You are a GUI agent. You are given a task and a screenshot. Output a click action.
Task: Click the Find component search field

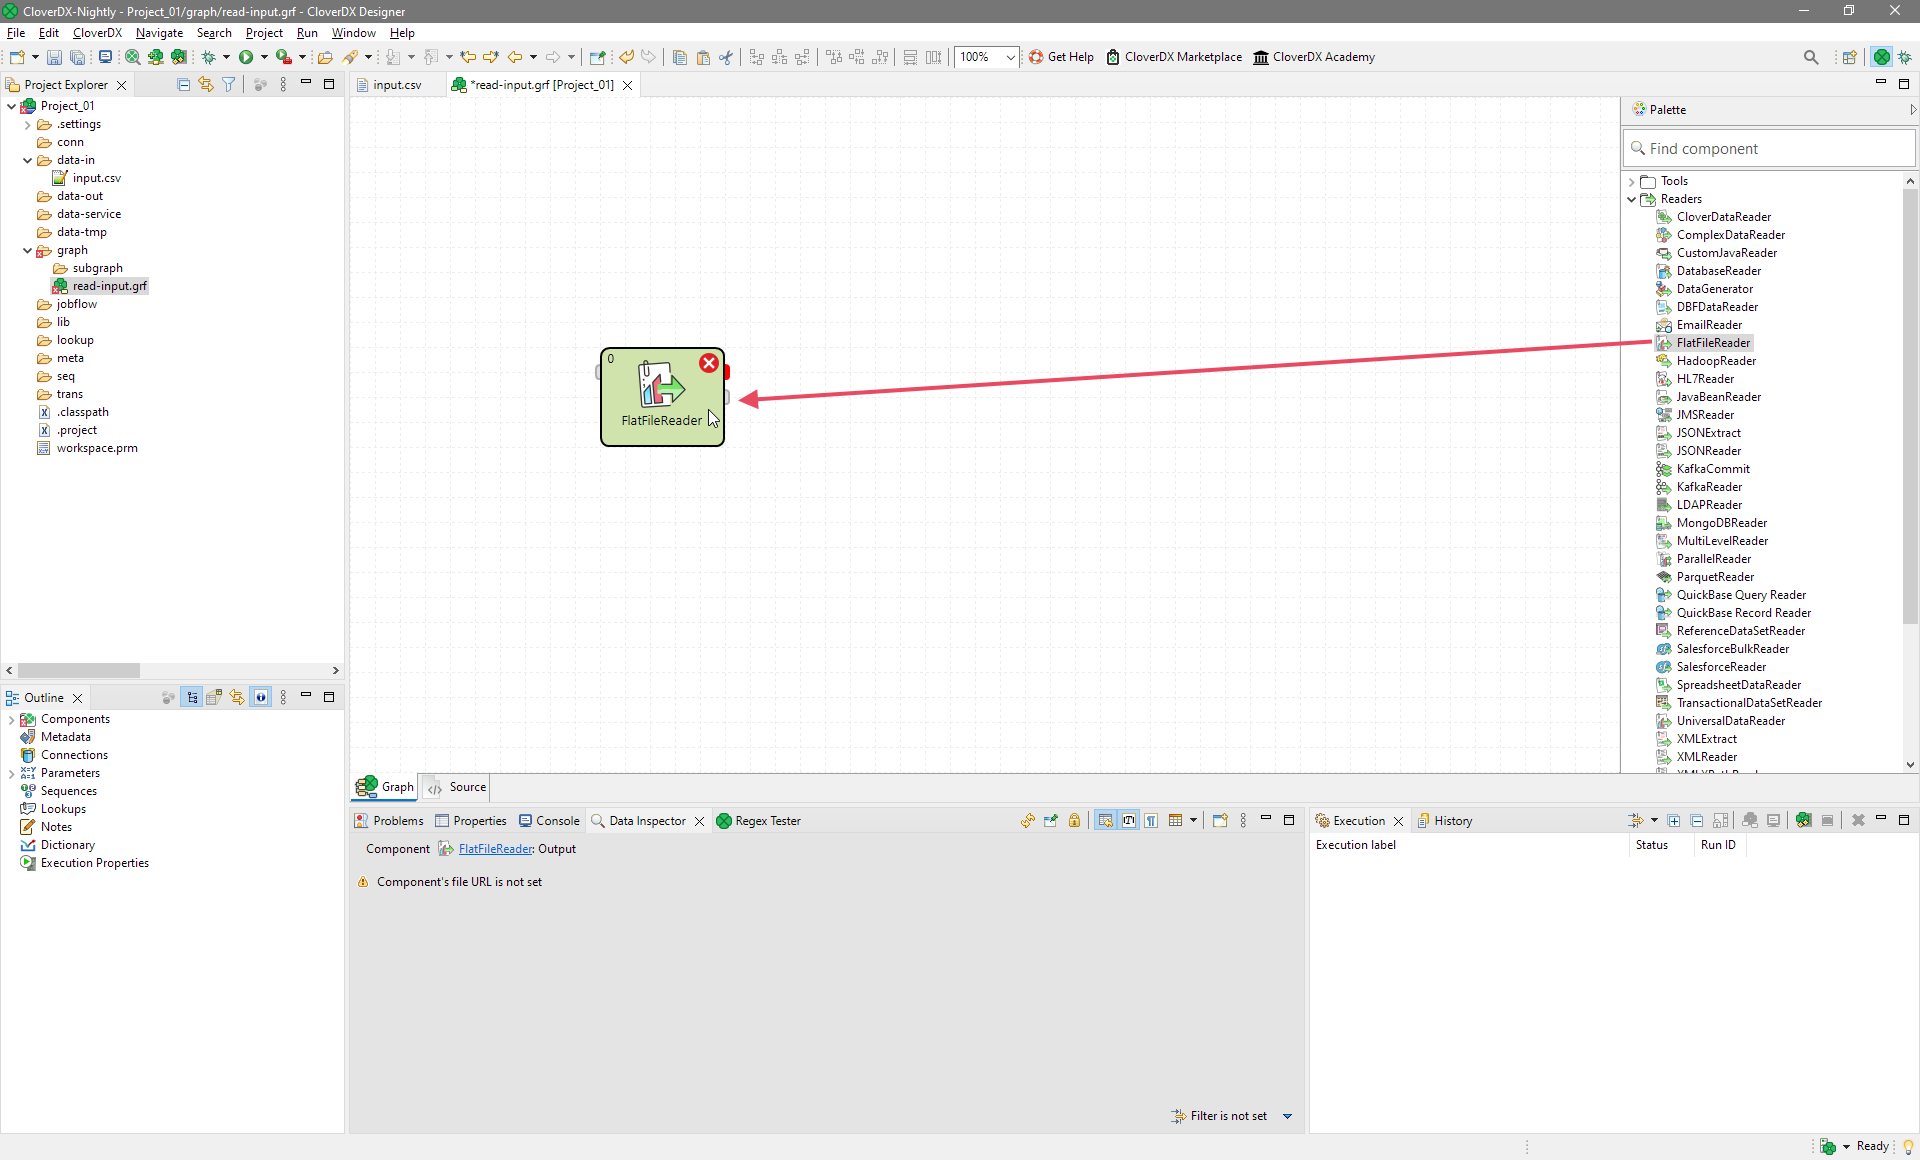(x=1770, y=149)
